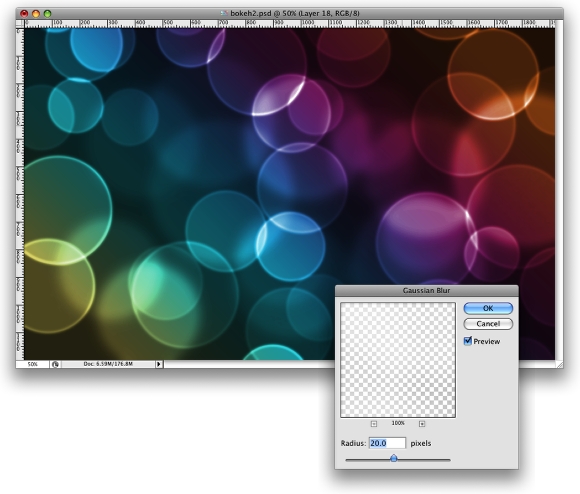Uncheck the Preview checkbox
Screen dimensions: 580x494
click(x=468, y=341)
